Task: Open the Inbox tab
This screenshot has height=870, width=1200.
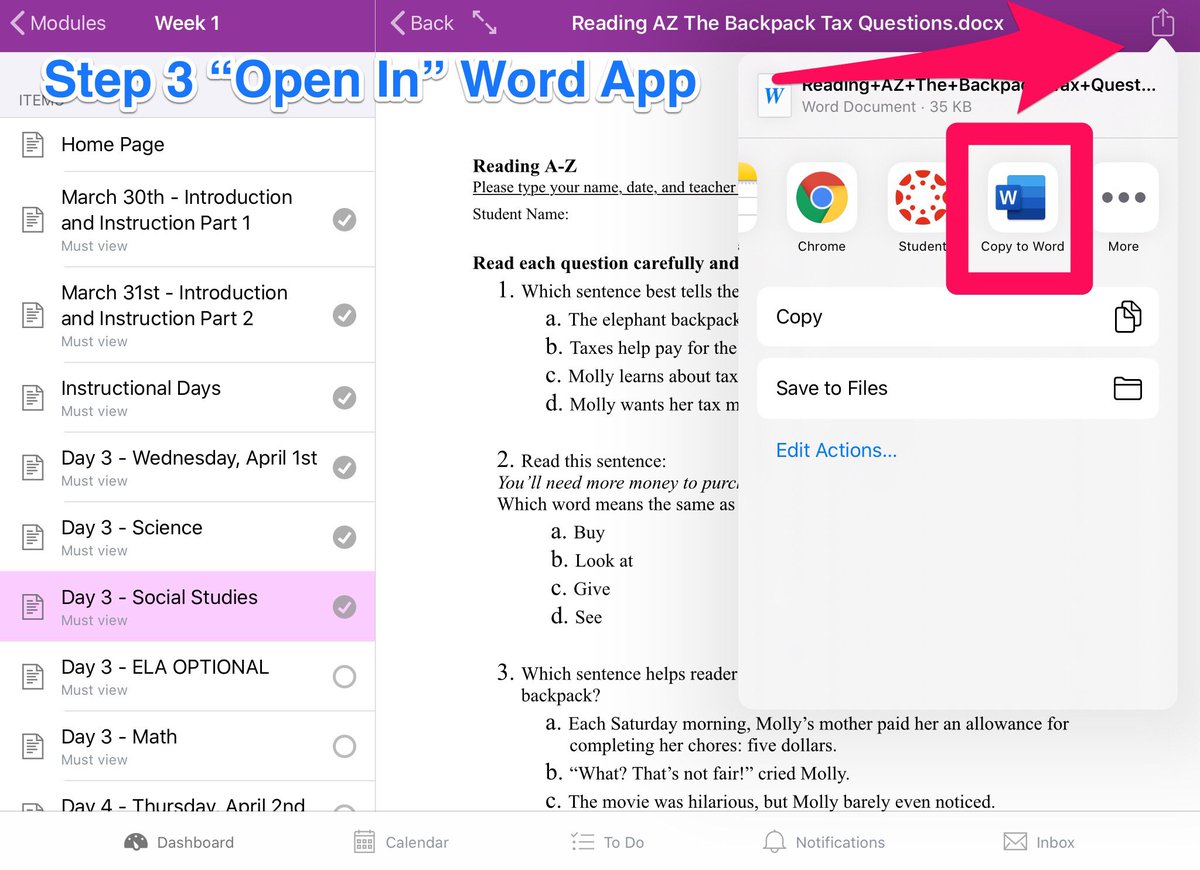Action: [x=1039, y=842]
